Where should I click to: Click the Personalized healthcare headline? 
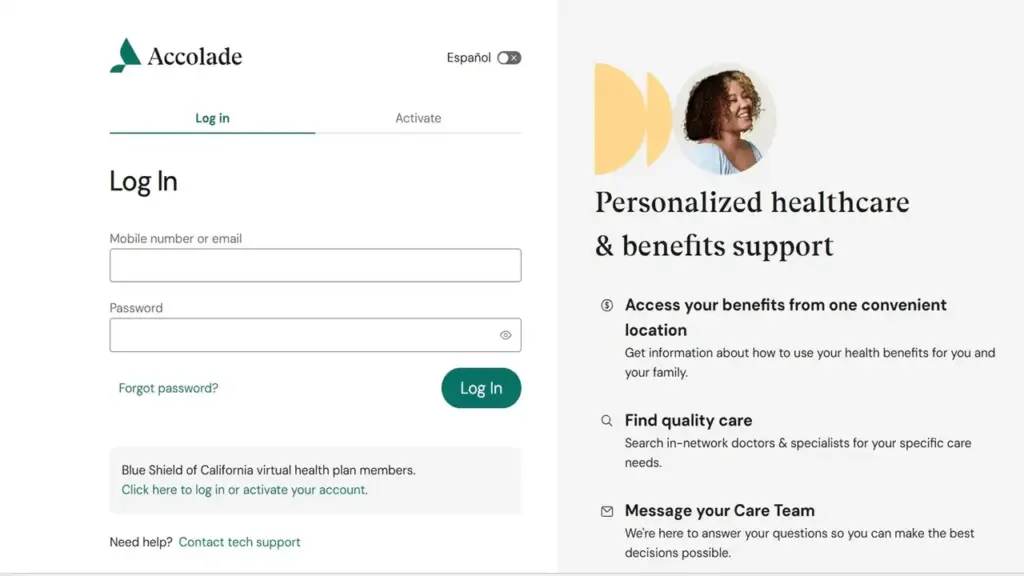tap(752, 223)
